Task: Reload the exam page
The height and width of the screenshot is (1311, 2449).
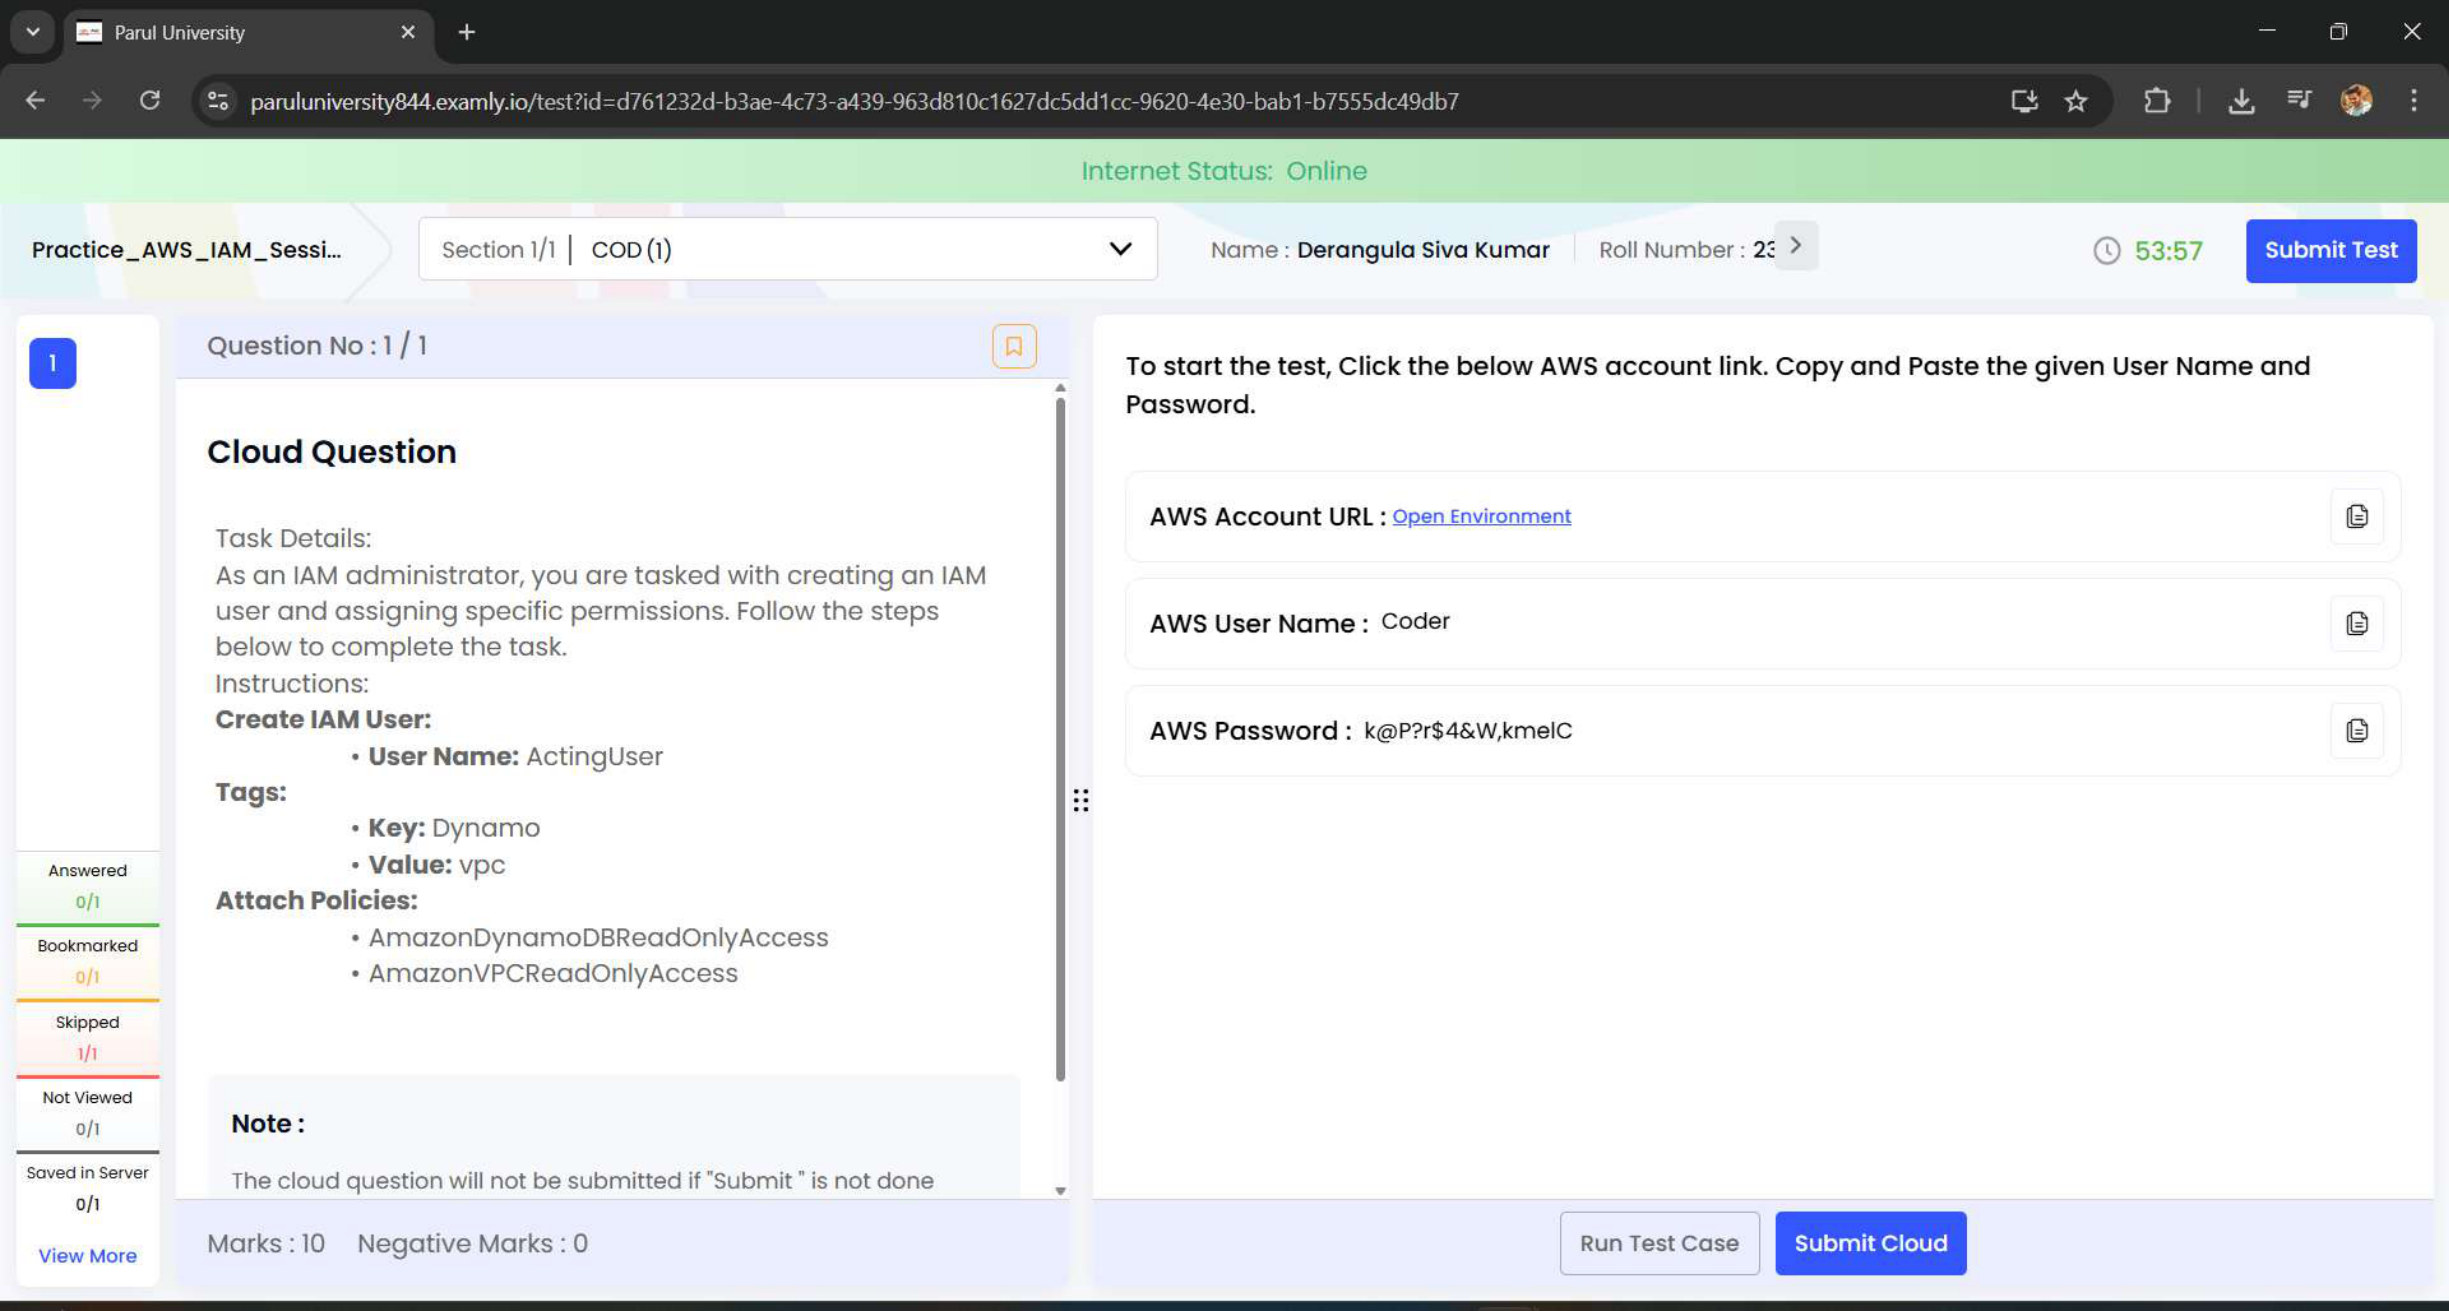Action: (x=150, y=101)
